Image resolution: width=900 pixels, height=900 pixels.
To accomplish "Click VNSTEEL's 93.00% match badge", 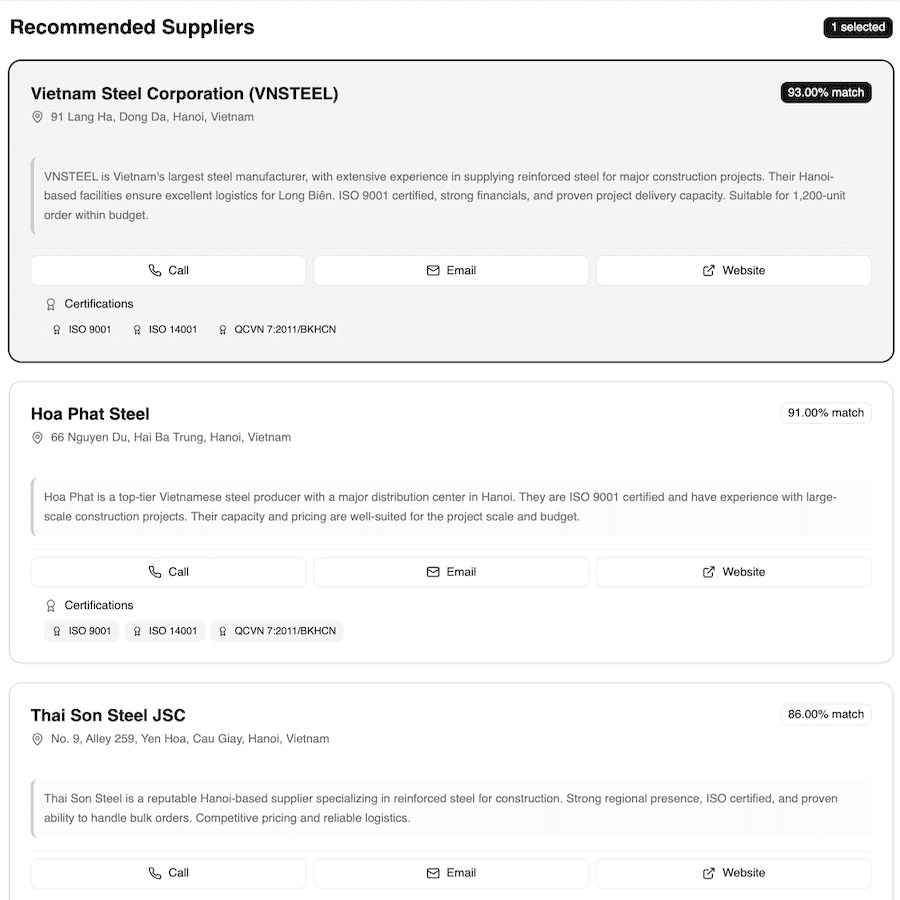I will [825, 92].
